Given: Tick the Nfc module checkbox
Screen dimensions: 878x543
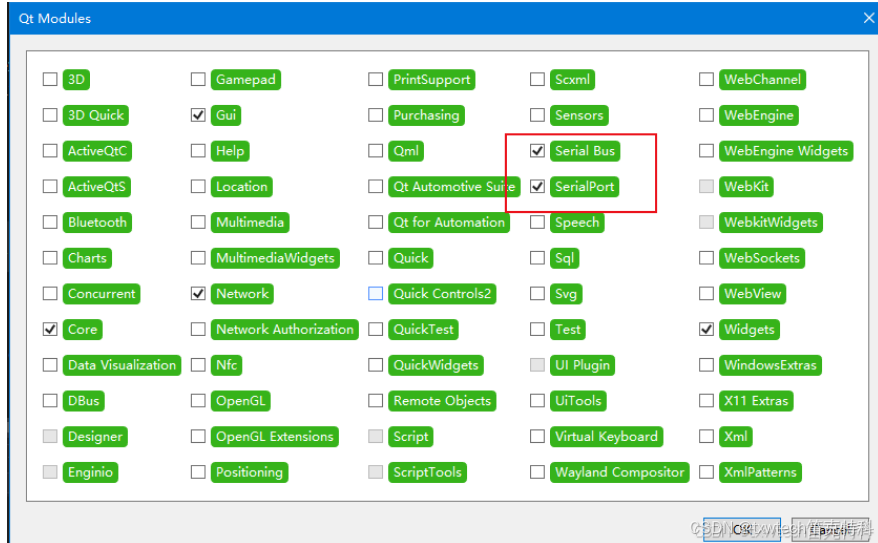Looking at the screenshot, I should (x=198, y=365).
